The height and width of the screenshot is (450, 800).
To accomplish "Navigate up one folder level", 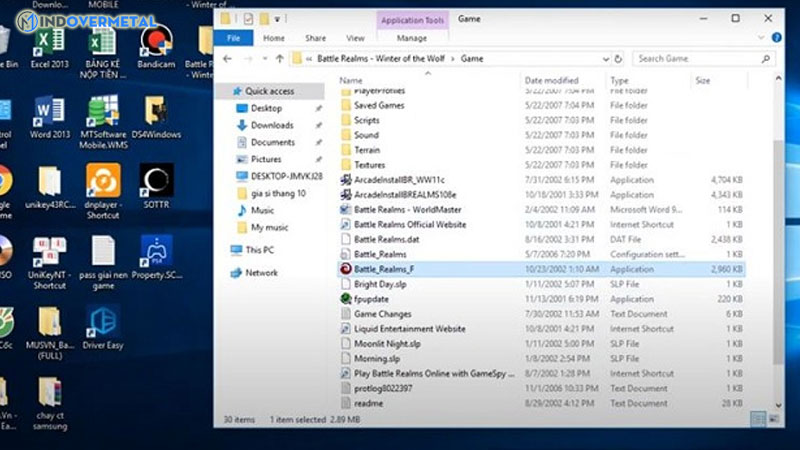I will (x=280, y=59).
